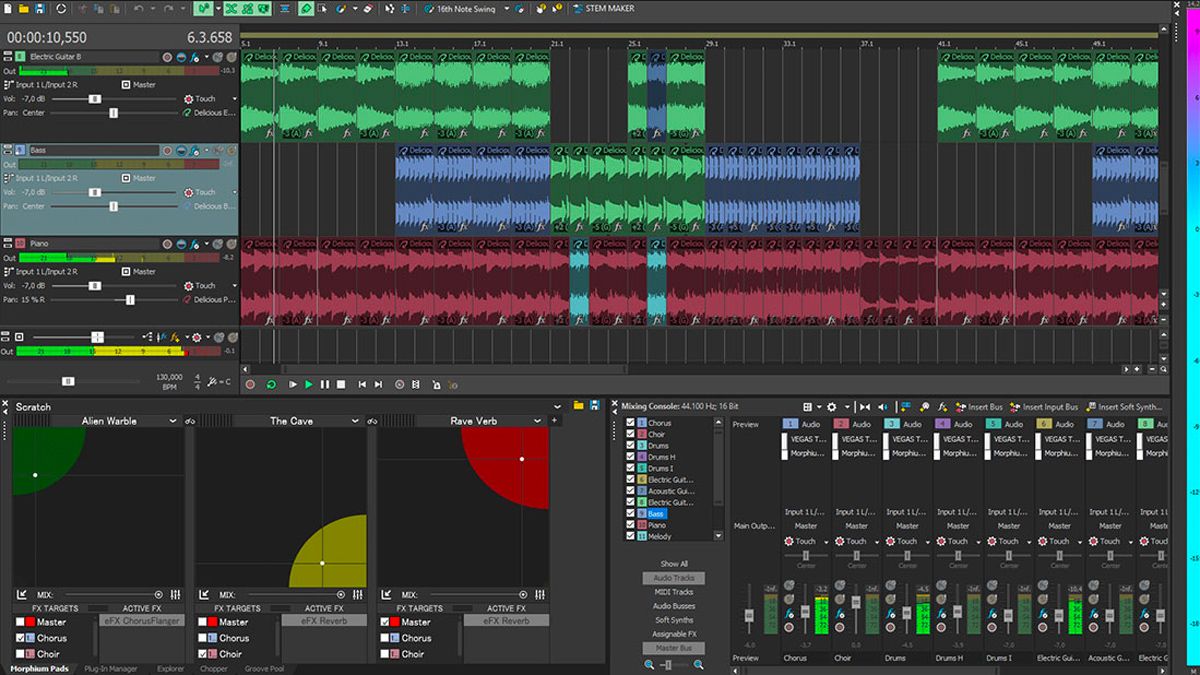
Task: Click the green Play button in the transport
Action: (309, 384)
